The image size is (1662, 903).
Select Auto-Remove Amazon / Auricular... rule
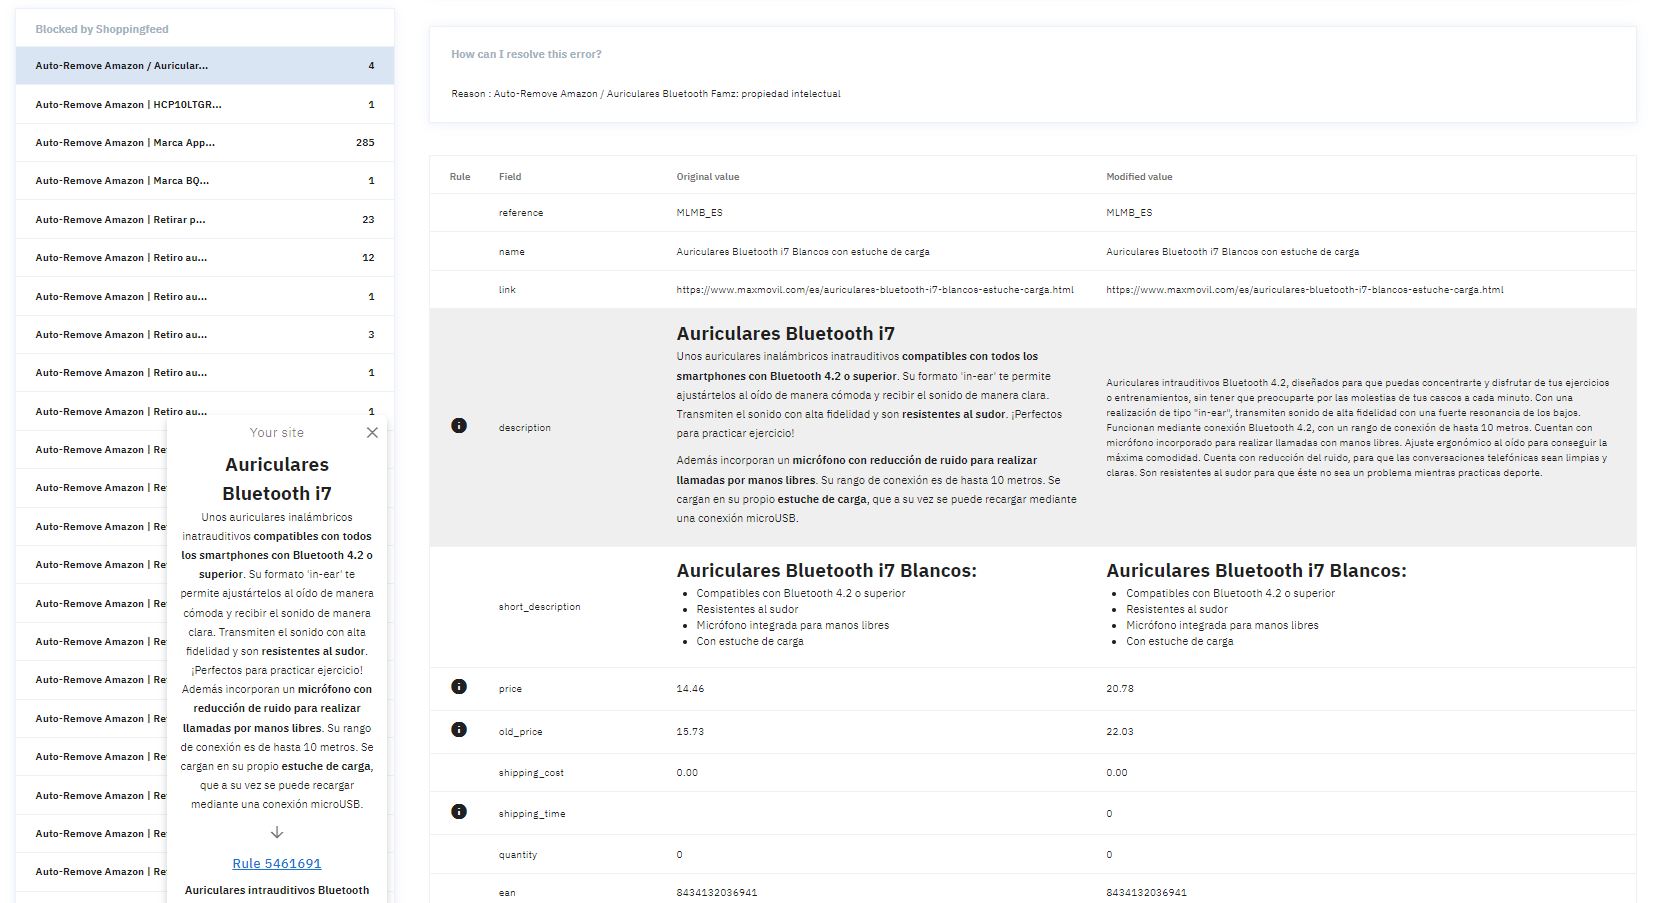pos(205,66)
